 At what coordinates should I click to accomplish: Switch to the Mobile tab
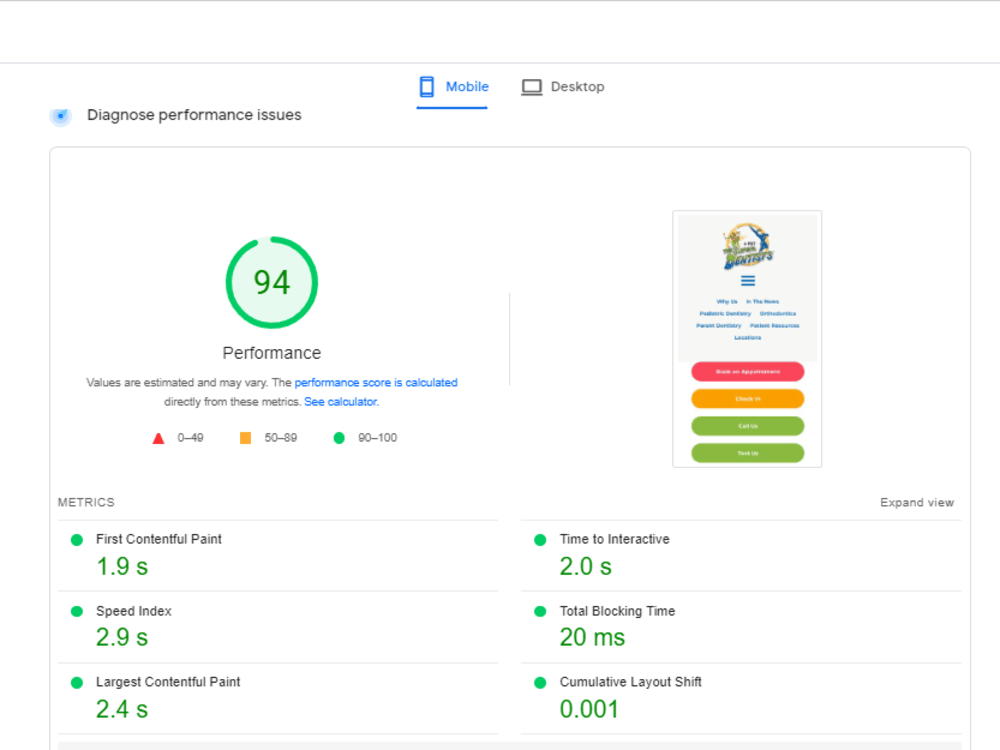(453, 87)
